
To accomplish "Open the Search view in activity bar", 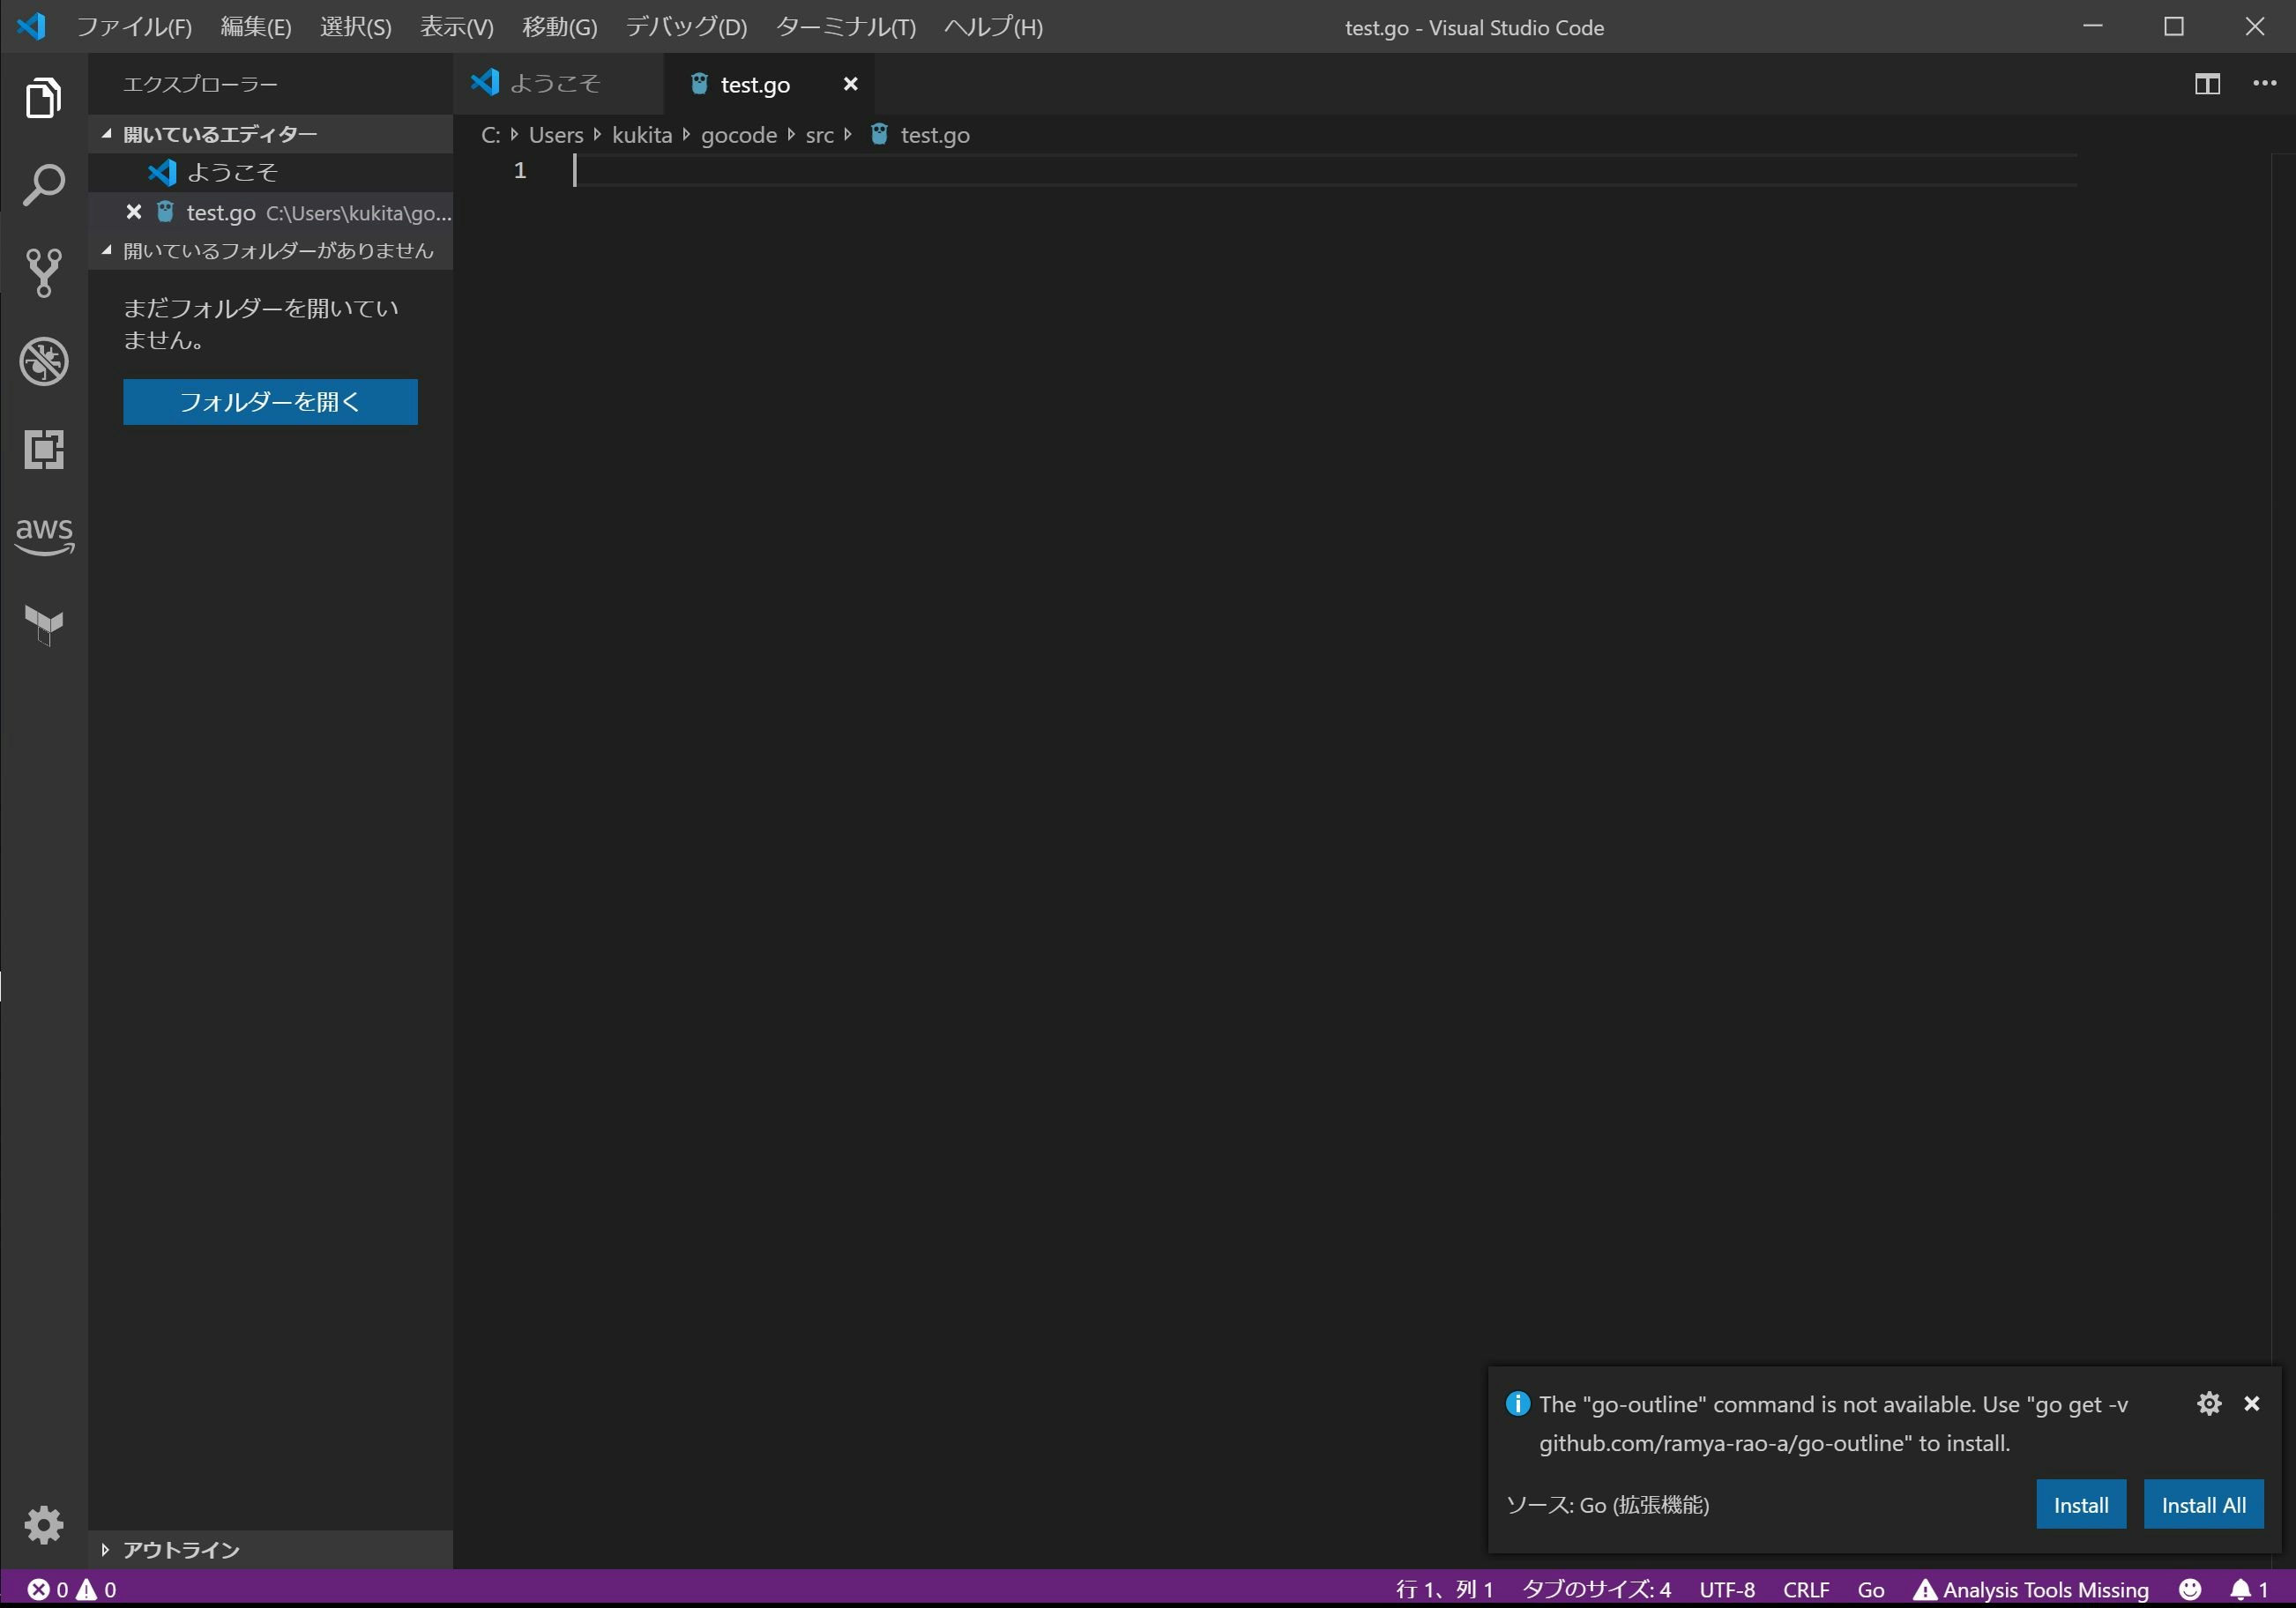I will 43,185.
